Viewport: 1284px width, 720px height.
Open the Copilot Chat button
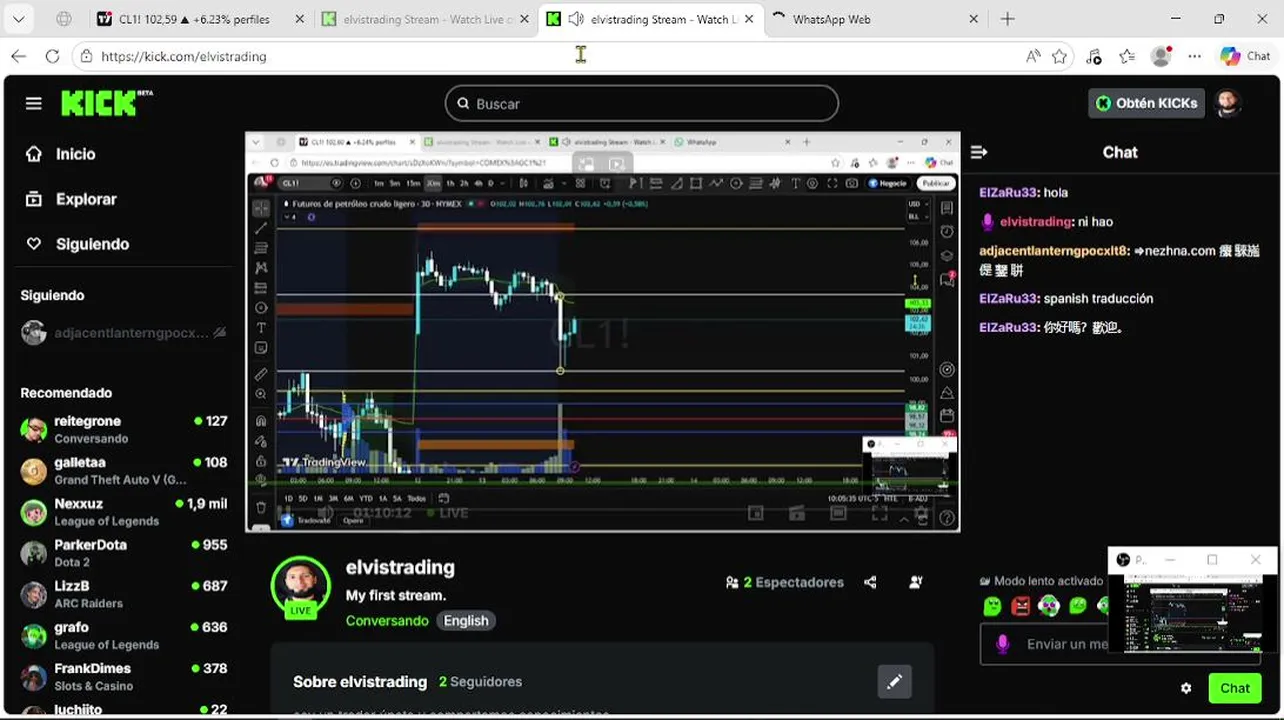click(1245, 56)
